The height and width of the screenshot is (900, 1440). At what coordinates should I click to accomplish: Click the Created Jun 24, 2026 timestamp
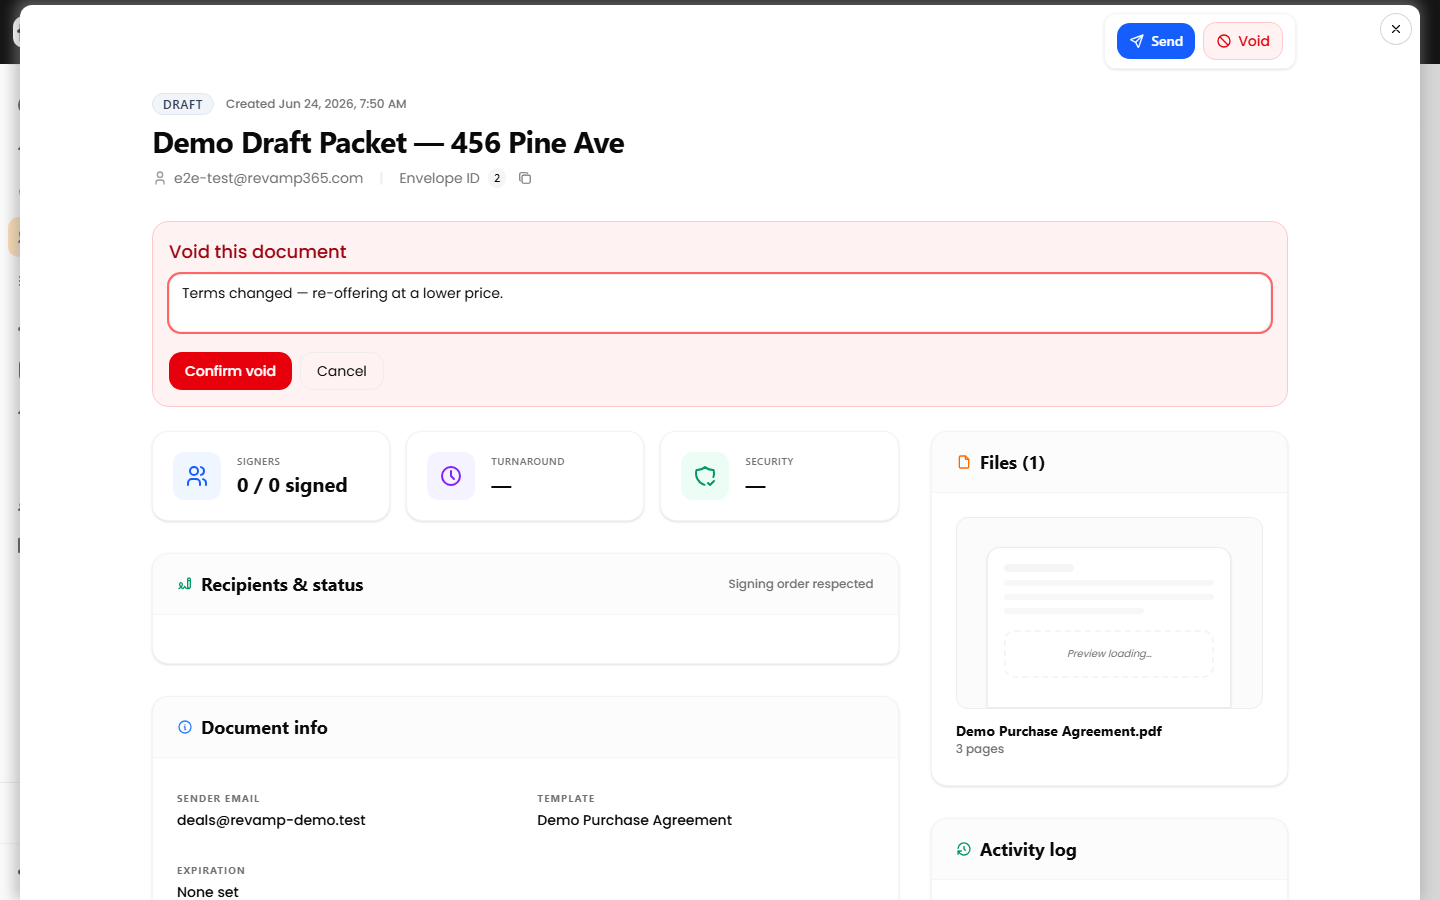pyautogui.click(x=316, y=104)
